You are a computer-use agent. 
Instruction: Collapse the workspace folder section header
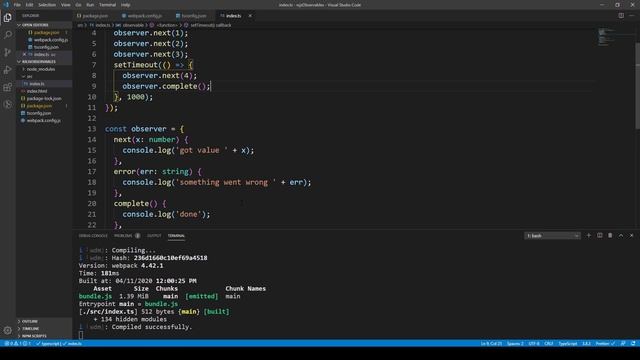coord(44,62)
